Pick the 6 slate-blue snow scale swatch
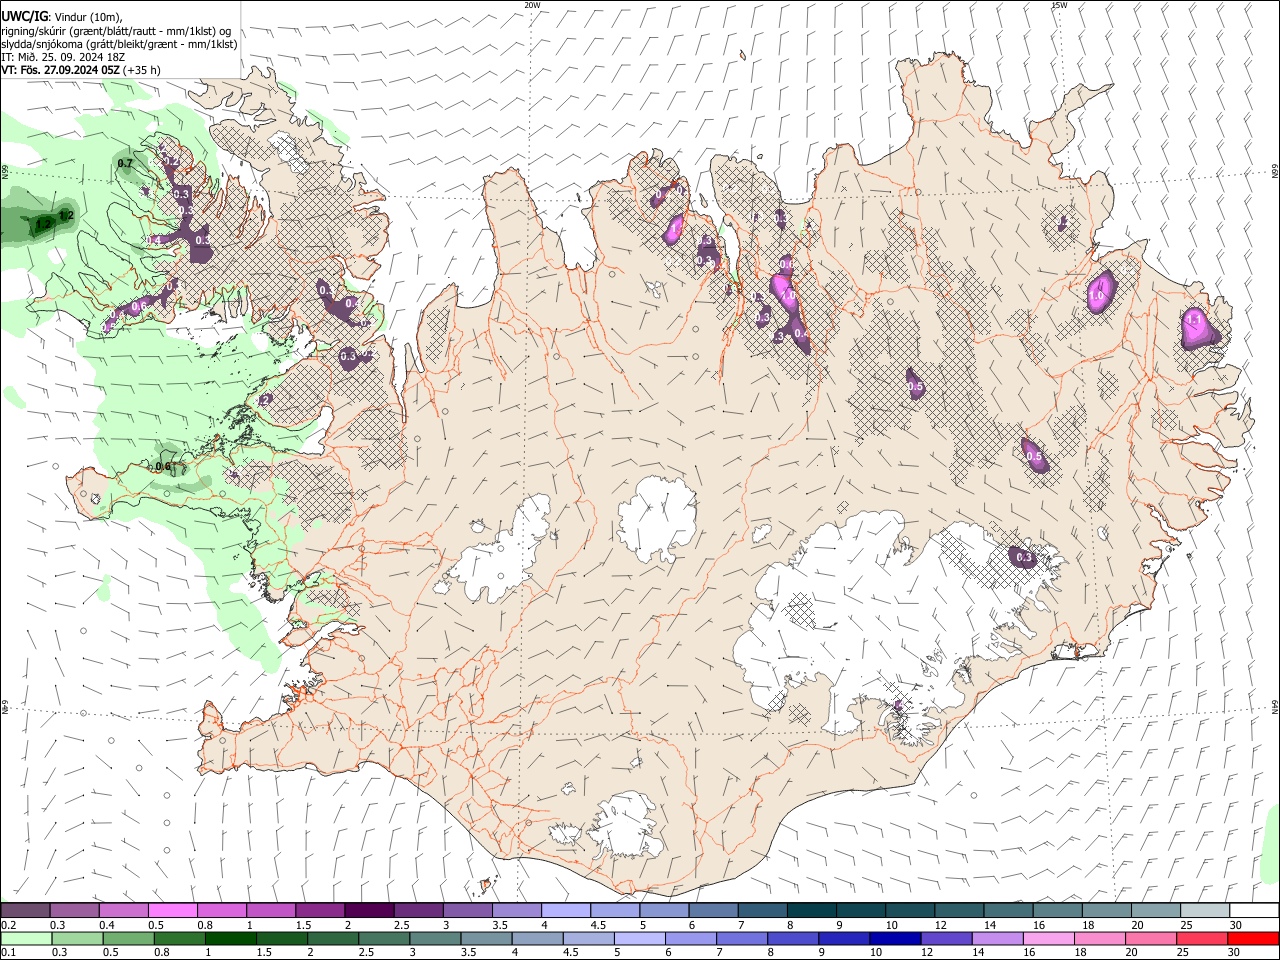This screenshot has width=1280, height=960. coord(711,910)
